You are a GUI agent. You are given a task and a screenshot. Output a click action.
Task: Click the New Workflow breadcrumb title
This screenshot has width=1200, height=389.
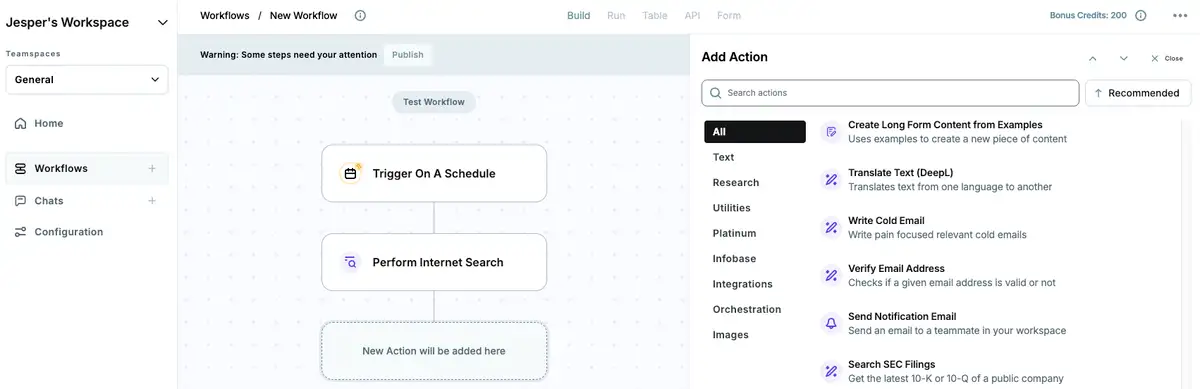coord(304,15)
